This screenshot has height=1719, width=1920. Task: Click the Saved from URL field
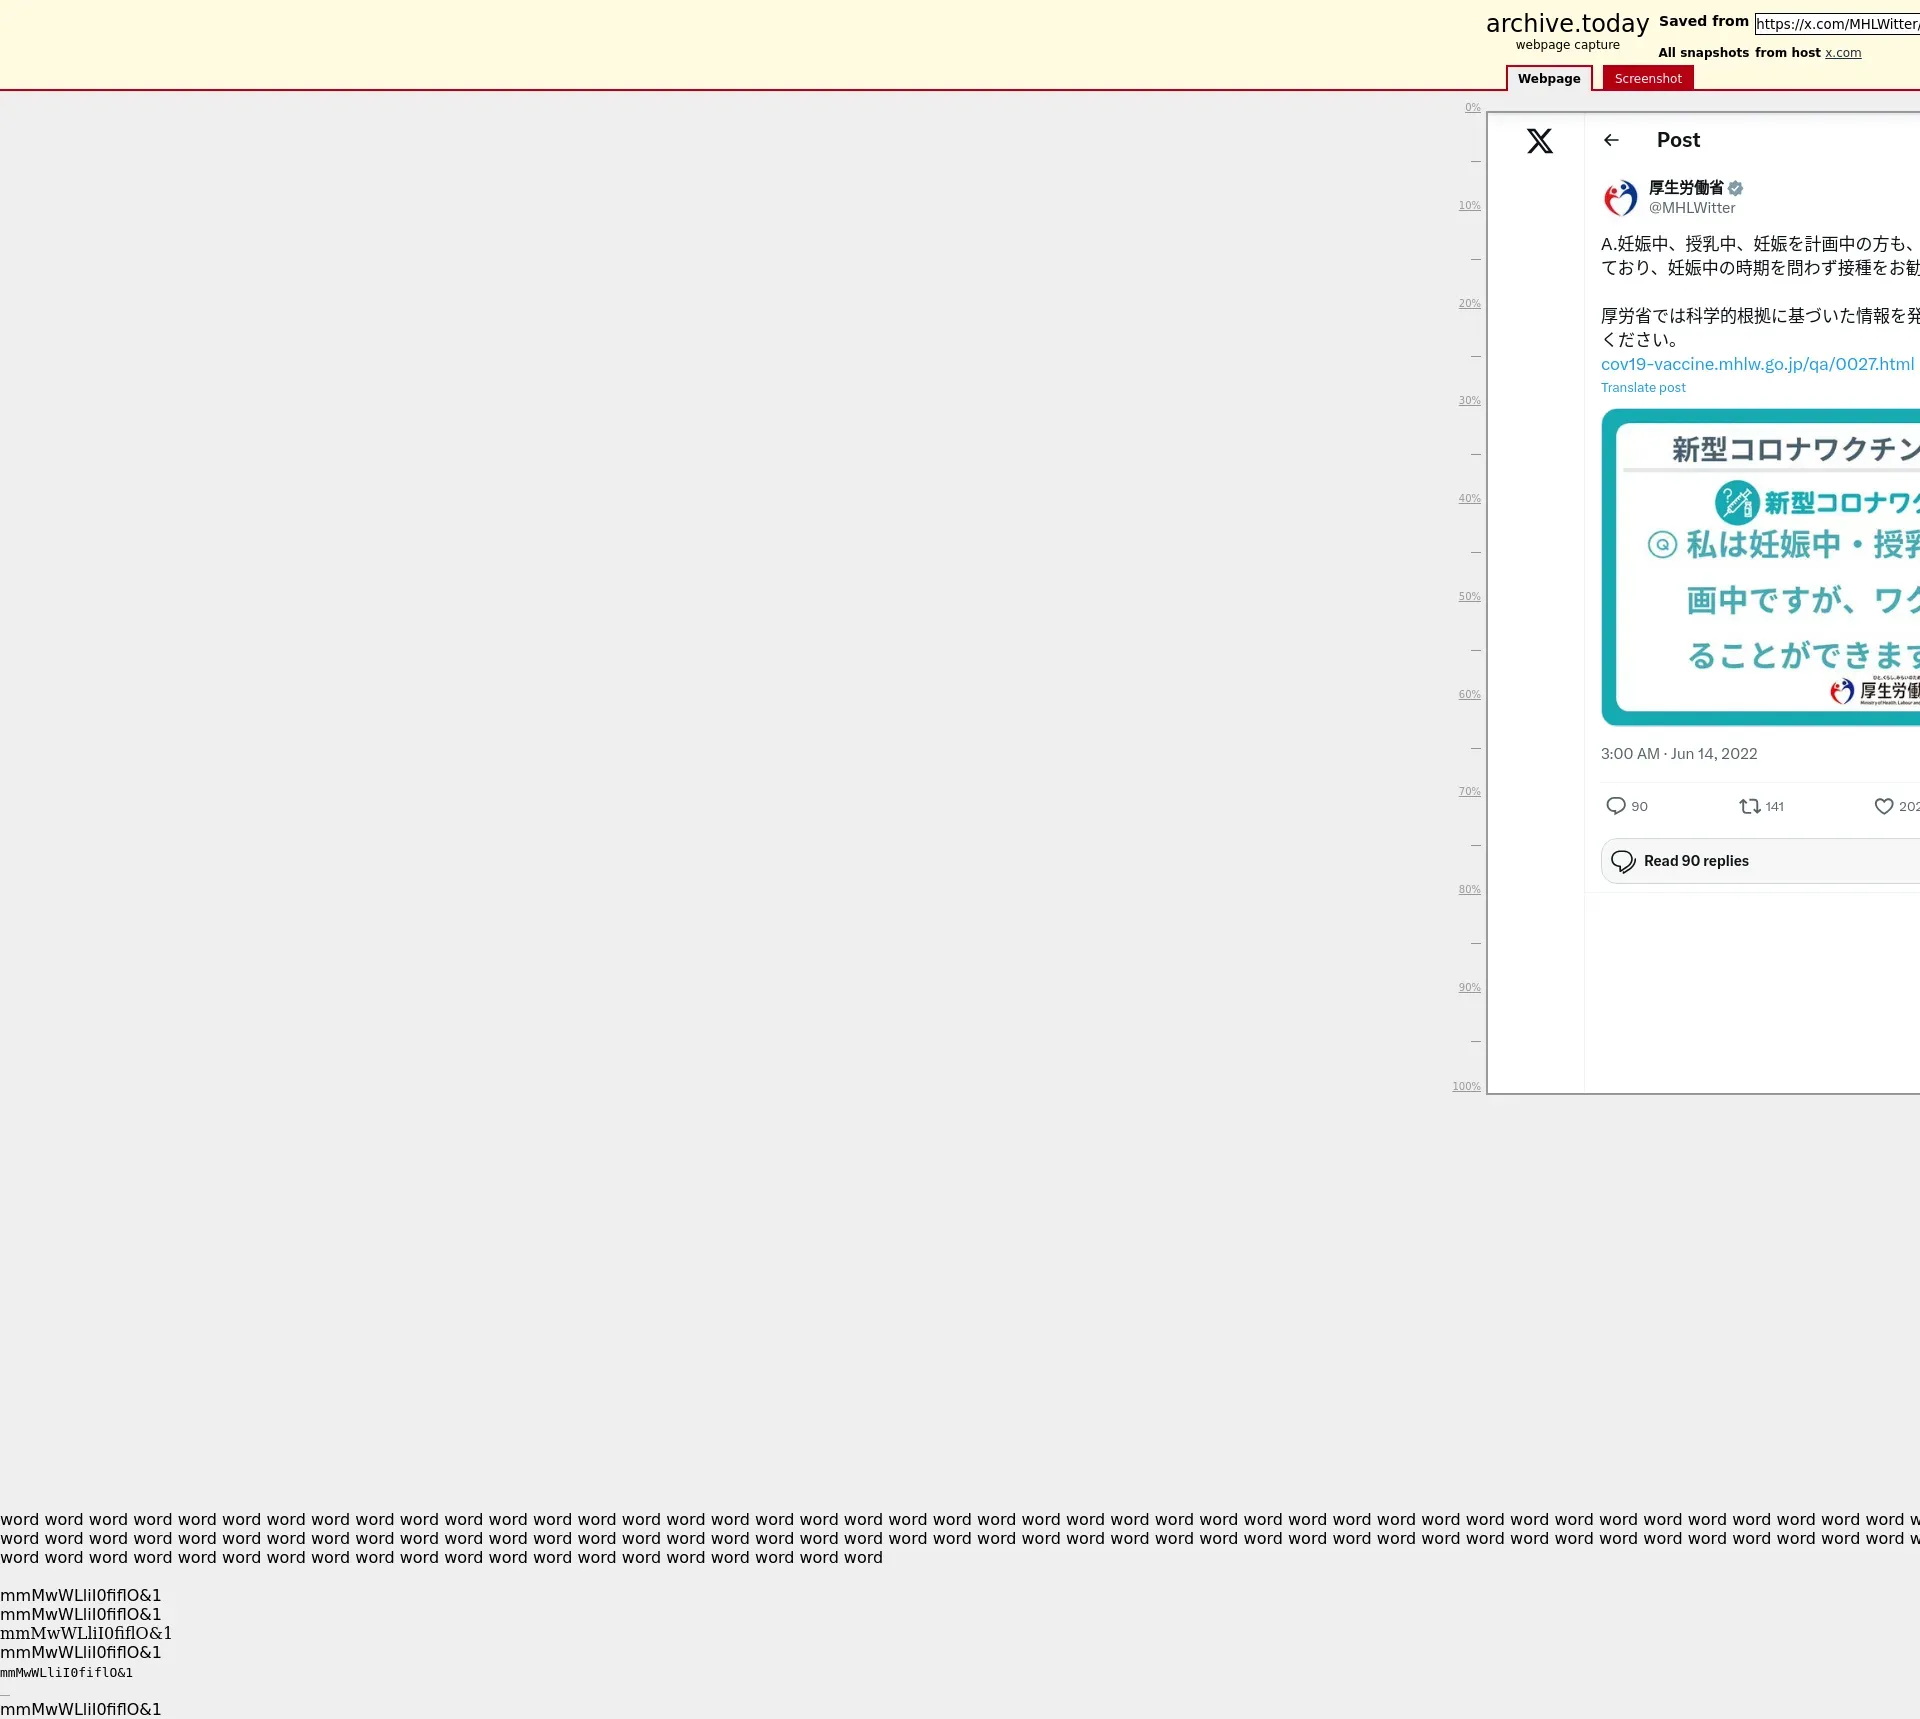[x=1836, y=24]
